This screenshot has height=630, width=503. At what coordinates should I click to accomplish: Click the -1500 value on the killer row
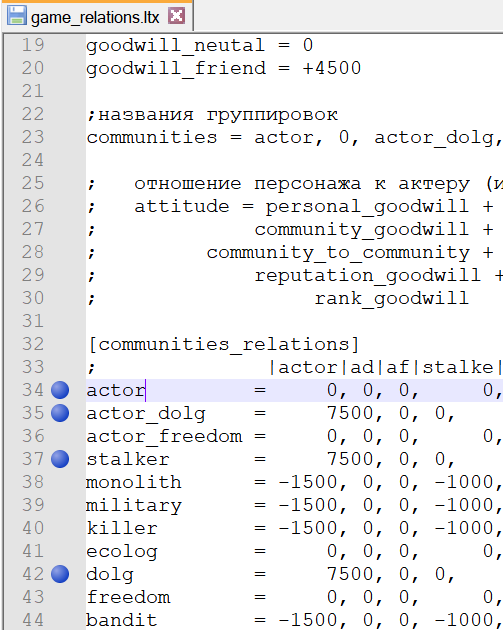[309, 528]
